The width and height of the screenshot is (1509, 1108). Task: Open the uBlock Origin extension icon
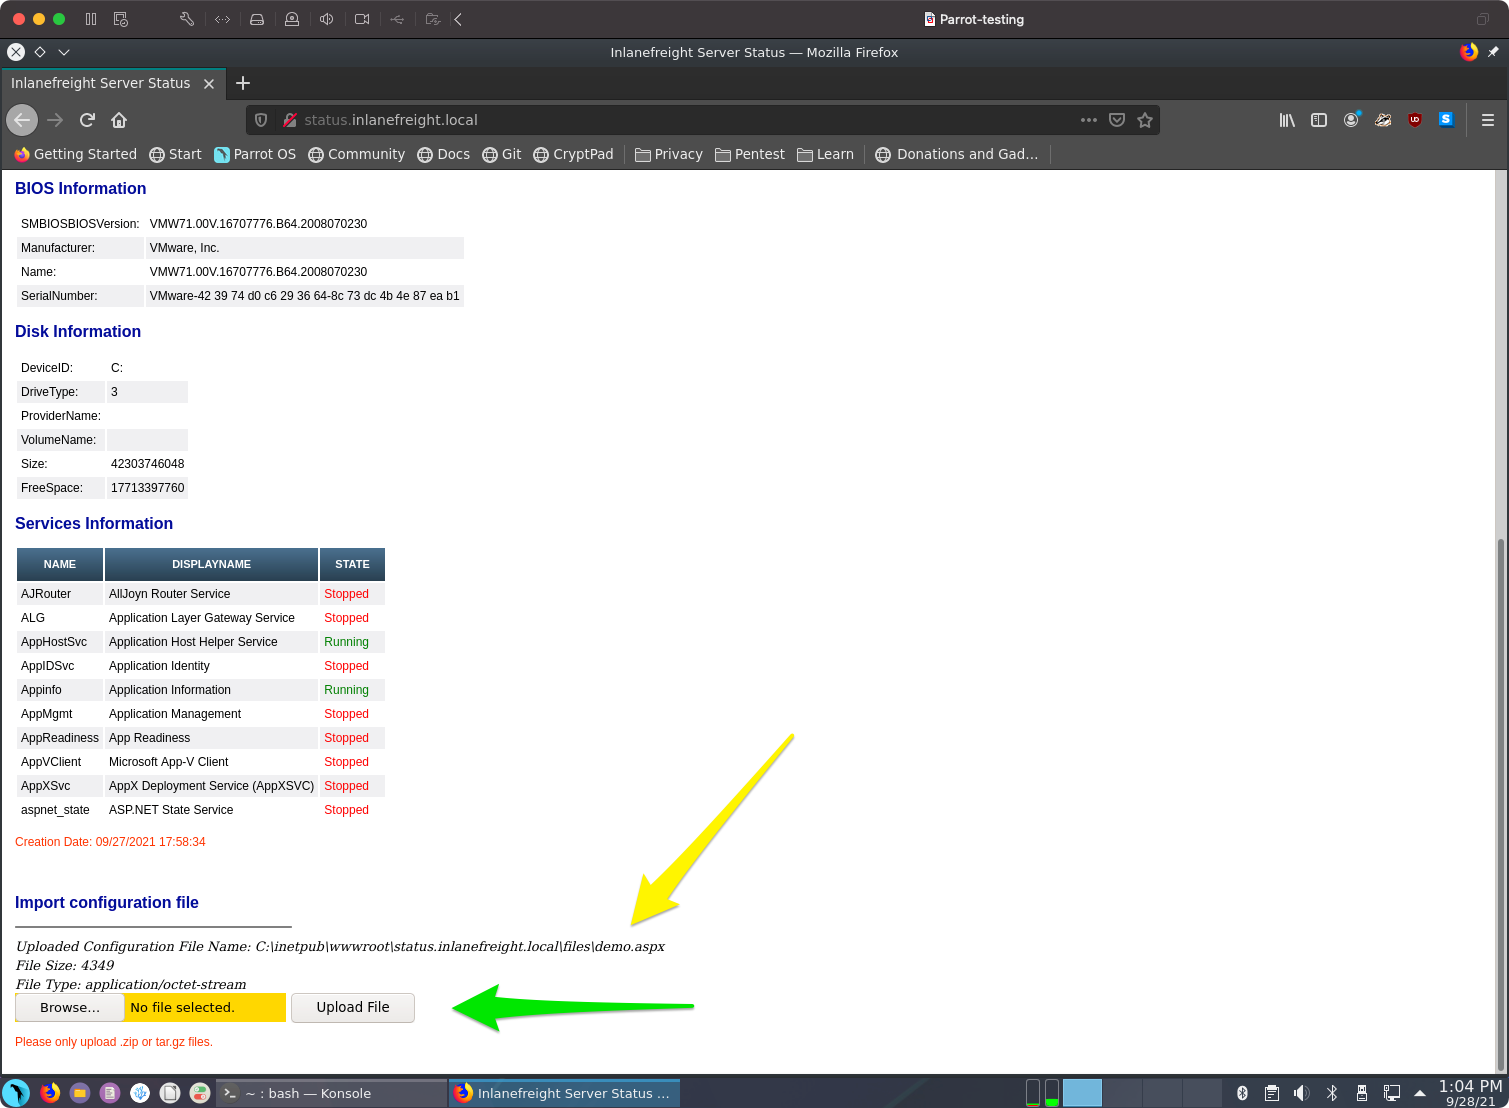1415,120
